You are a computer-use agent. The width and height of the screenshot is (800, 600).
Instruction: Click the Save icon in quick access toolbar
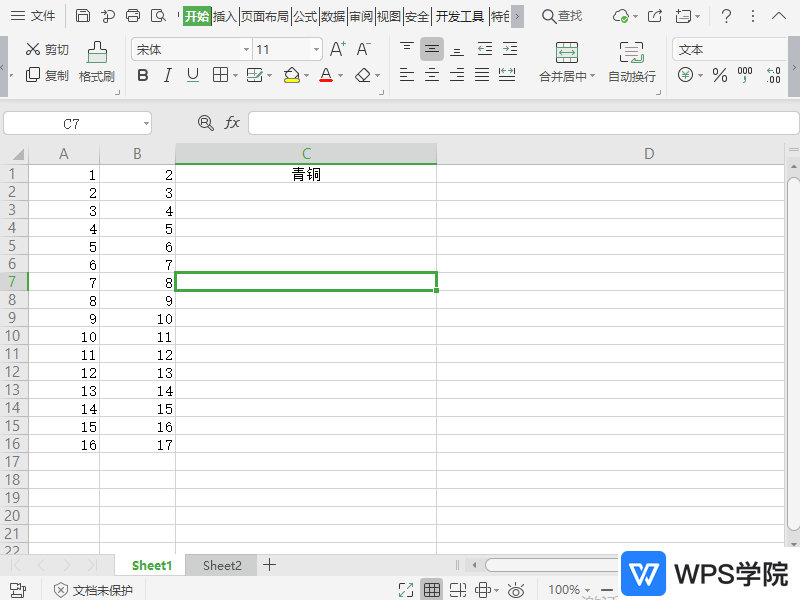coord(83,16)
